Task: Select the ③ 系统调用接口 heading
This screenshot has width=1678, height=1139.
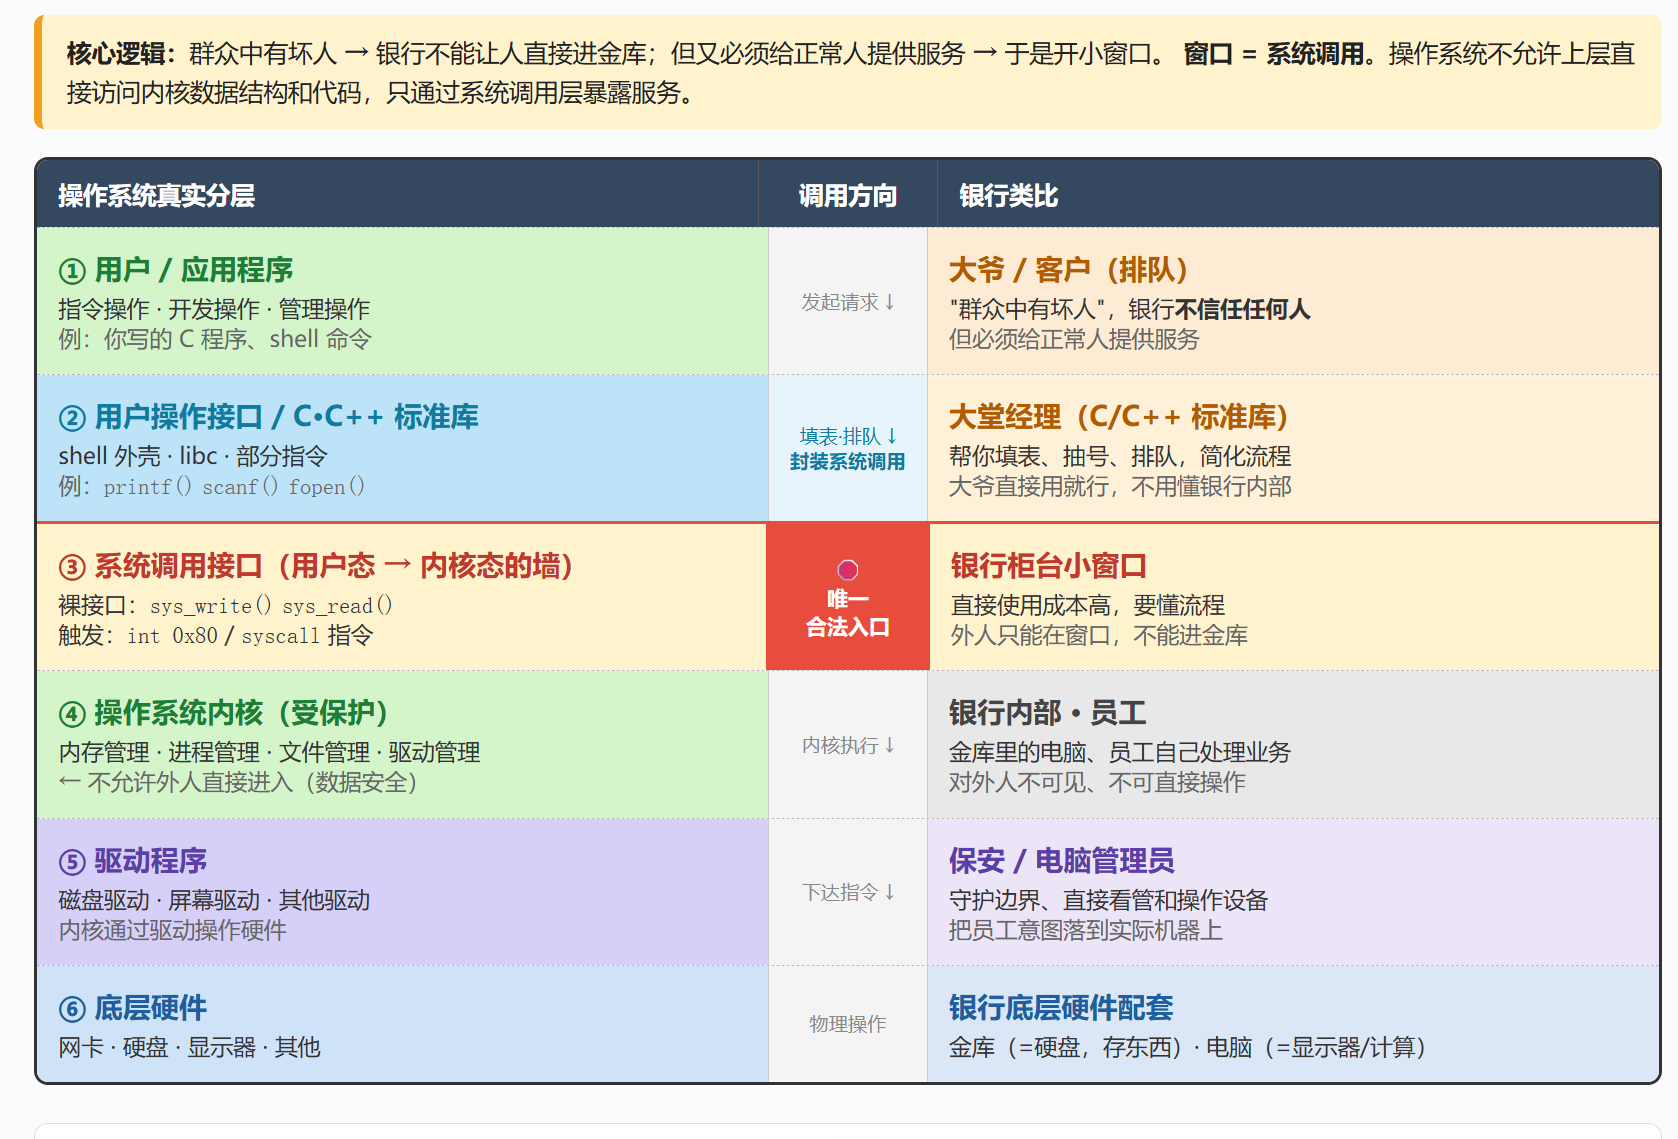Action: 316,566
